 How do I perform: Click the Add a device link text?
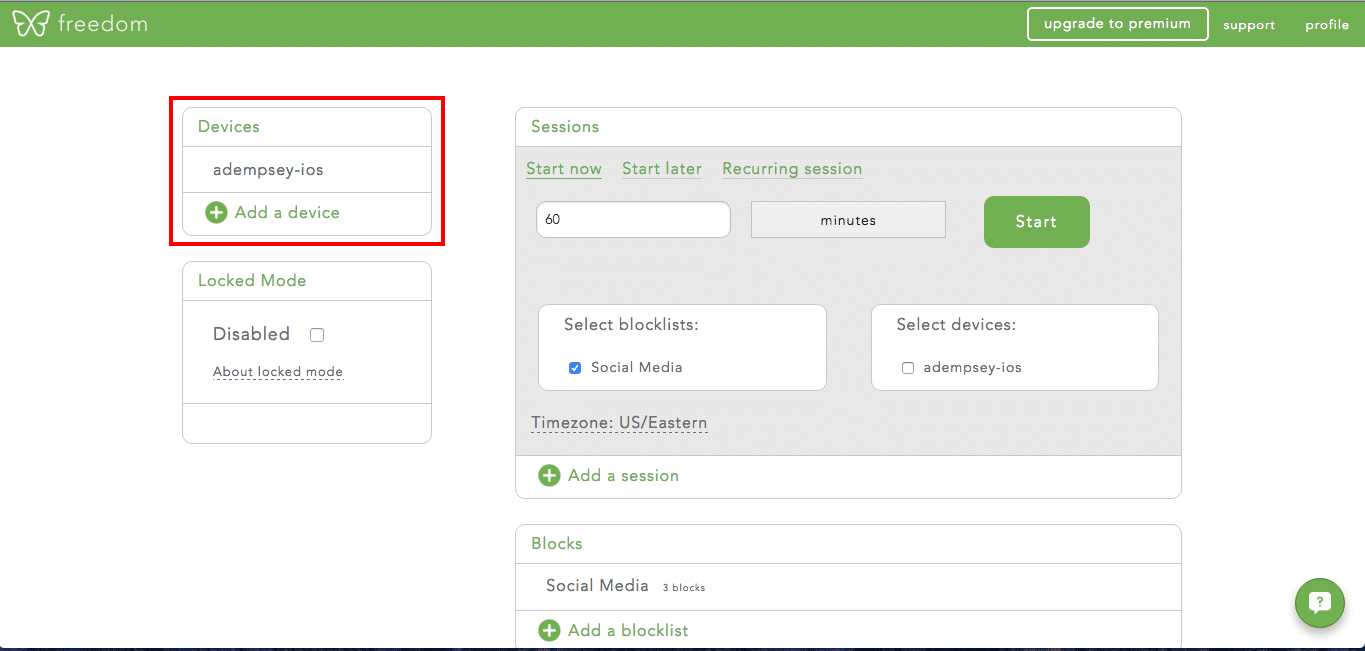287,212
